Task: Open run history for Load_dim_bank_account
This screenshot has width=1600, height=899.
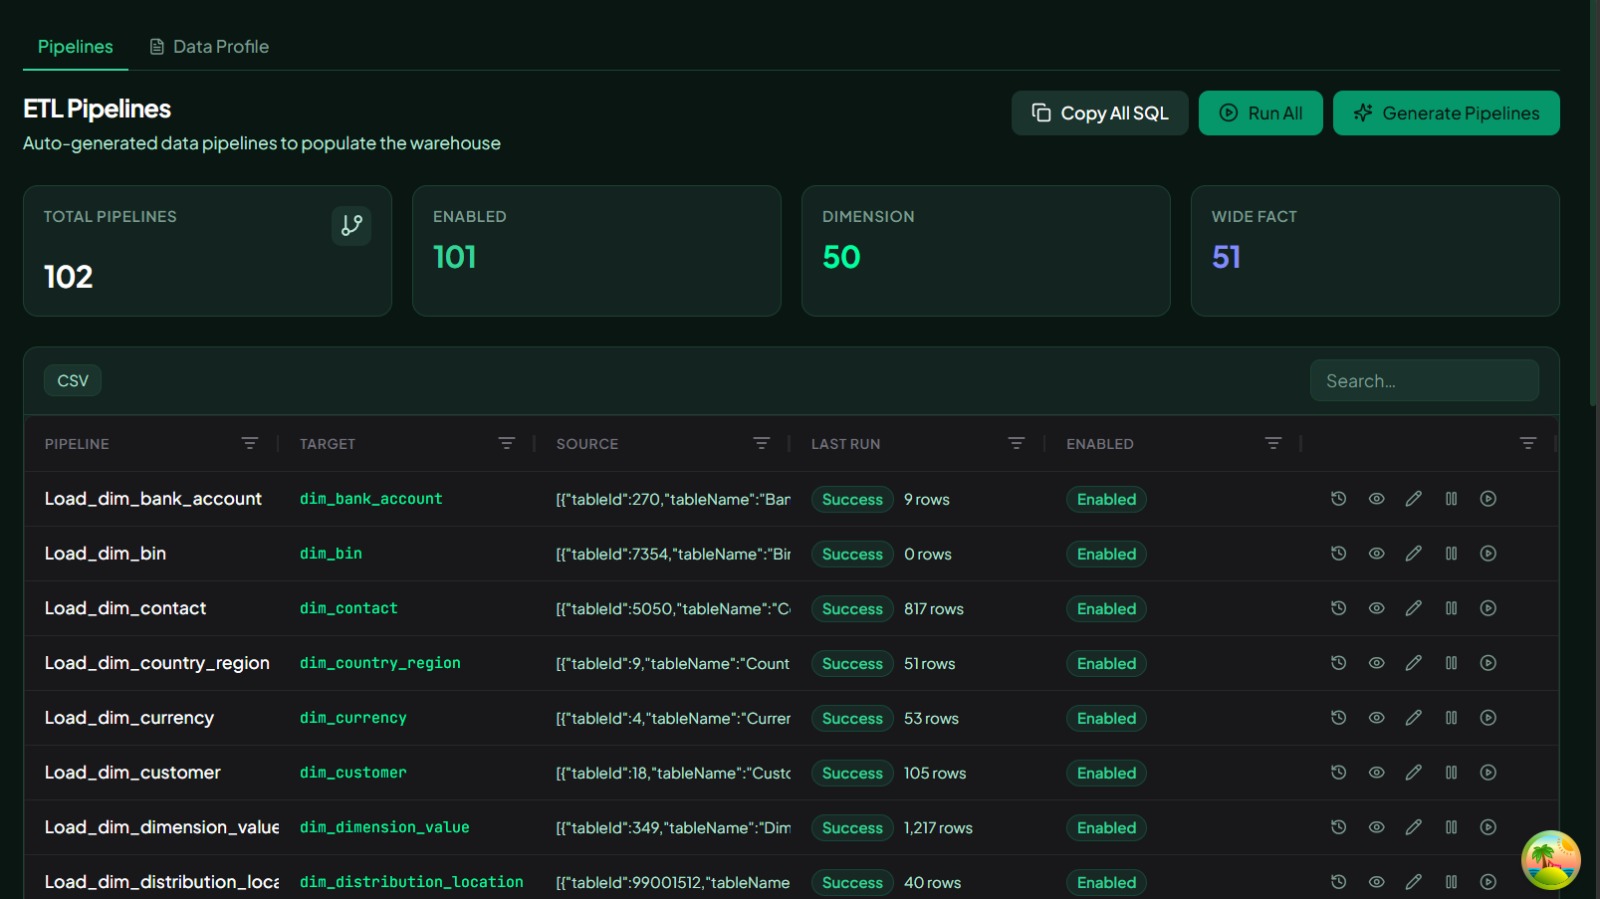Action: click(x=1338, y=499)
